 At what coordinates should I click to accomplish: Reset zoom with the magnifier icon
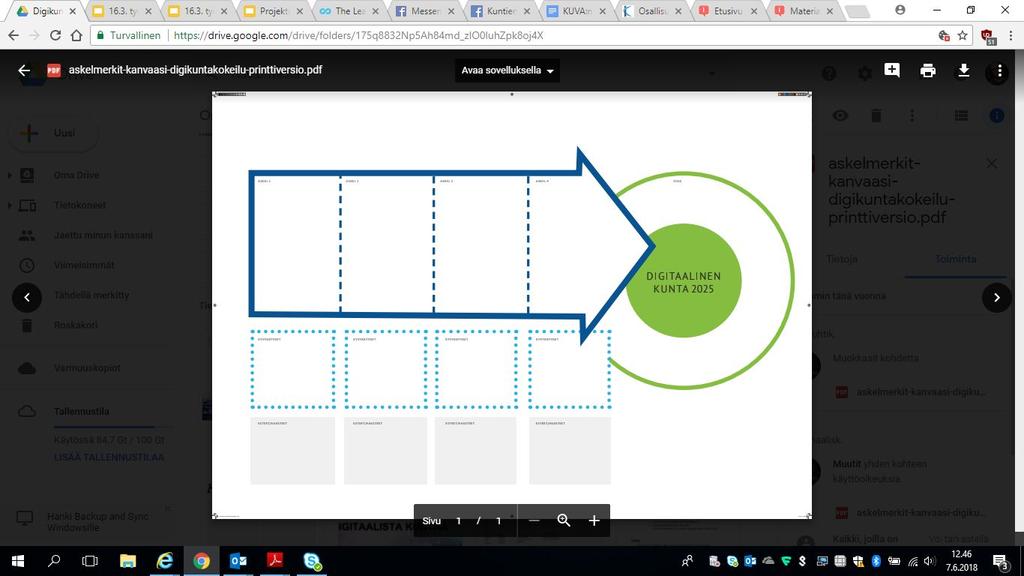[x=564, y=520]
